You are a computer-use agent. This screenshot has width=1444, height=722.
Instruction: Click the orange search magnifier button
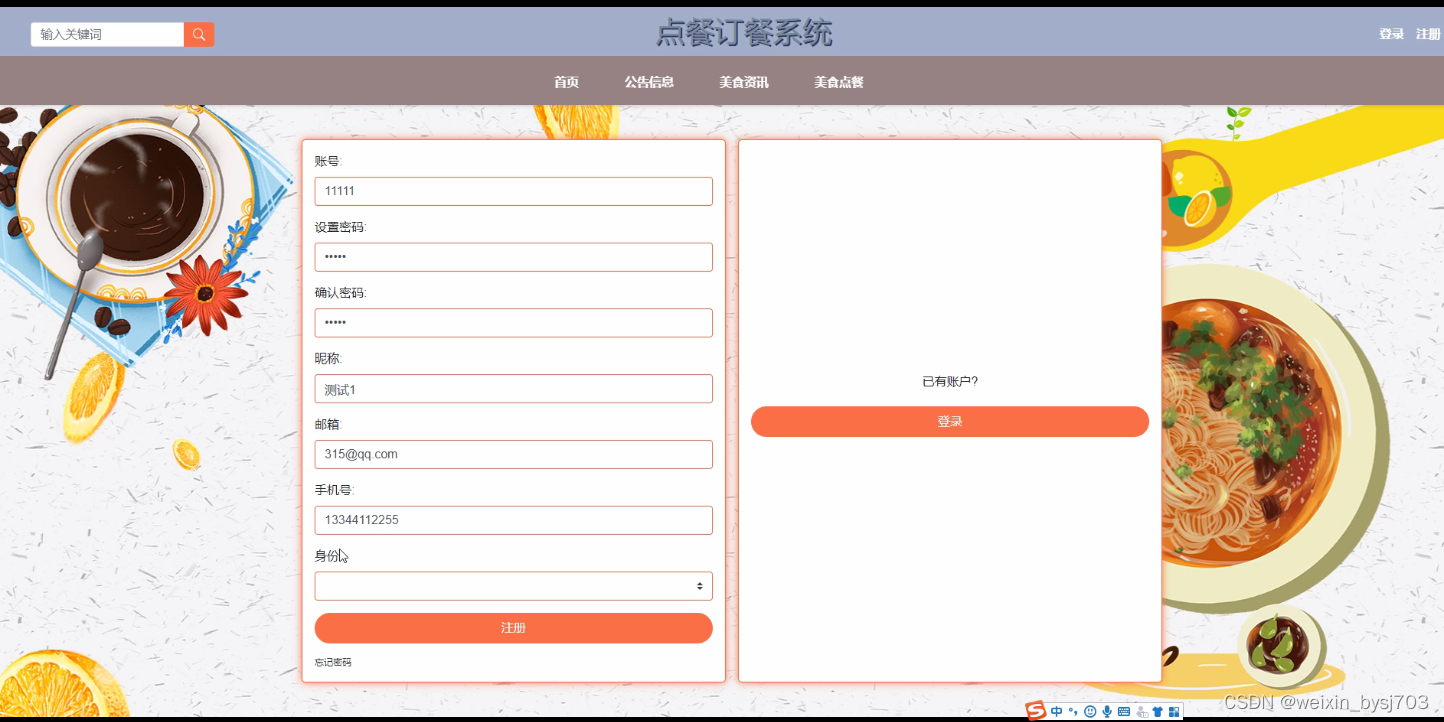coord(199,35)
